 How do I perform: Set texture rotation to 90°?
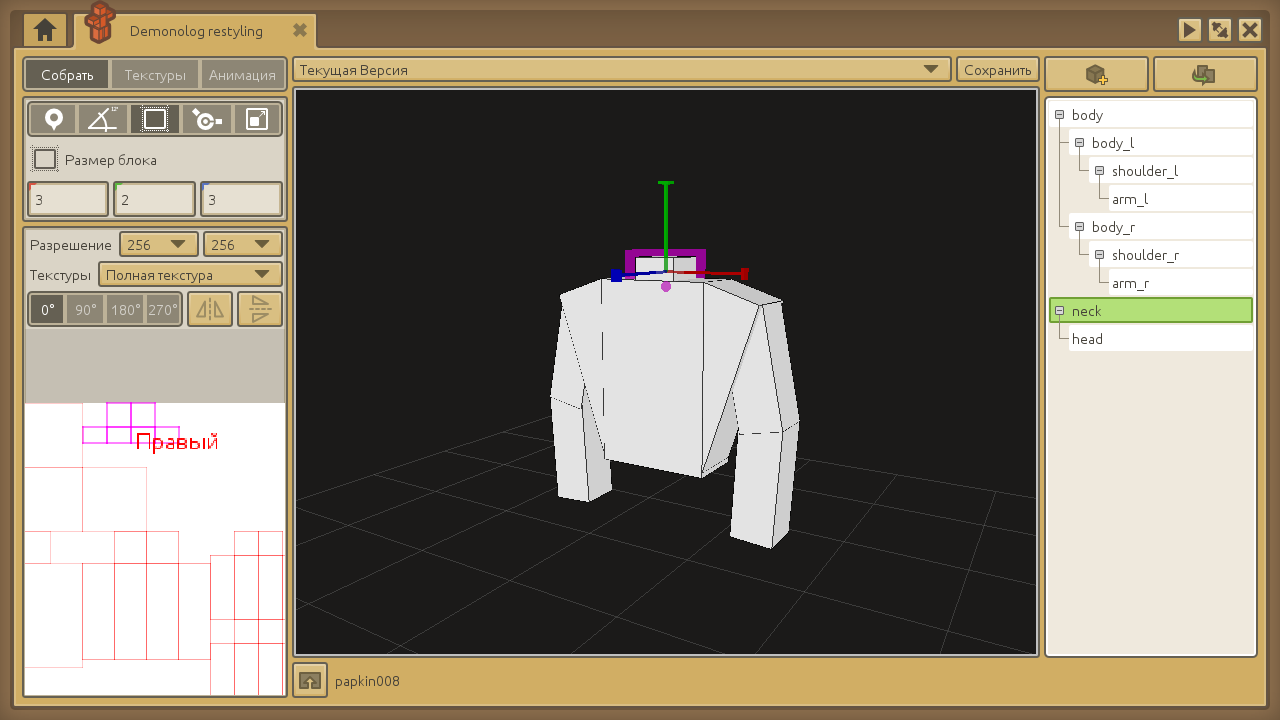pyautogui.click(x=86, y=310)
